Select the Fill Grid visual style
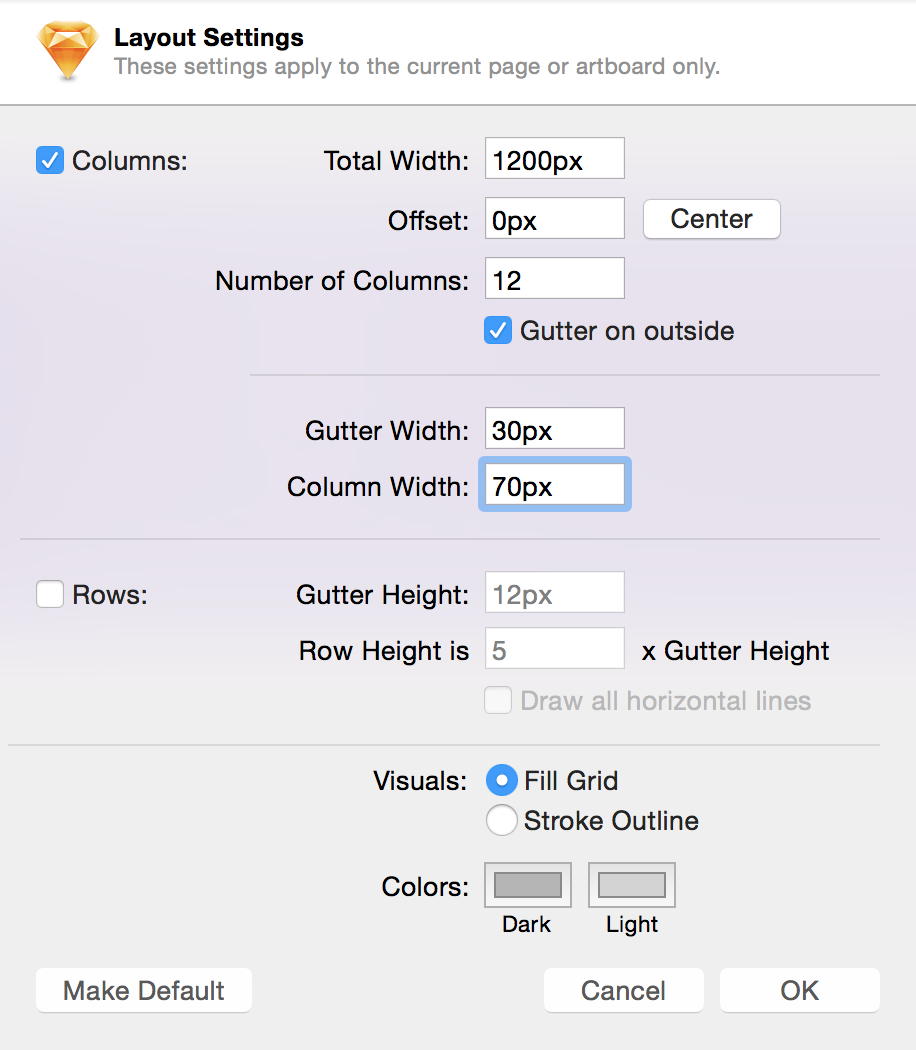The image size is (916, 1050). click(x=501, y=780)
